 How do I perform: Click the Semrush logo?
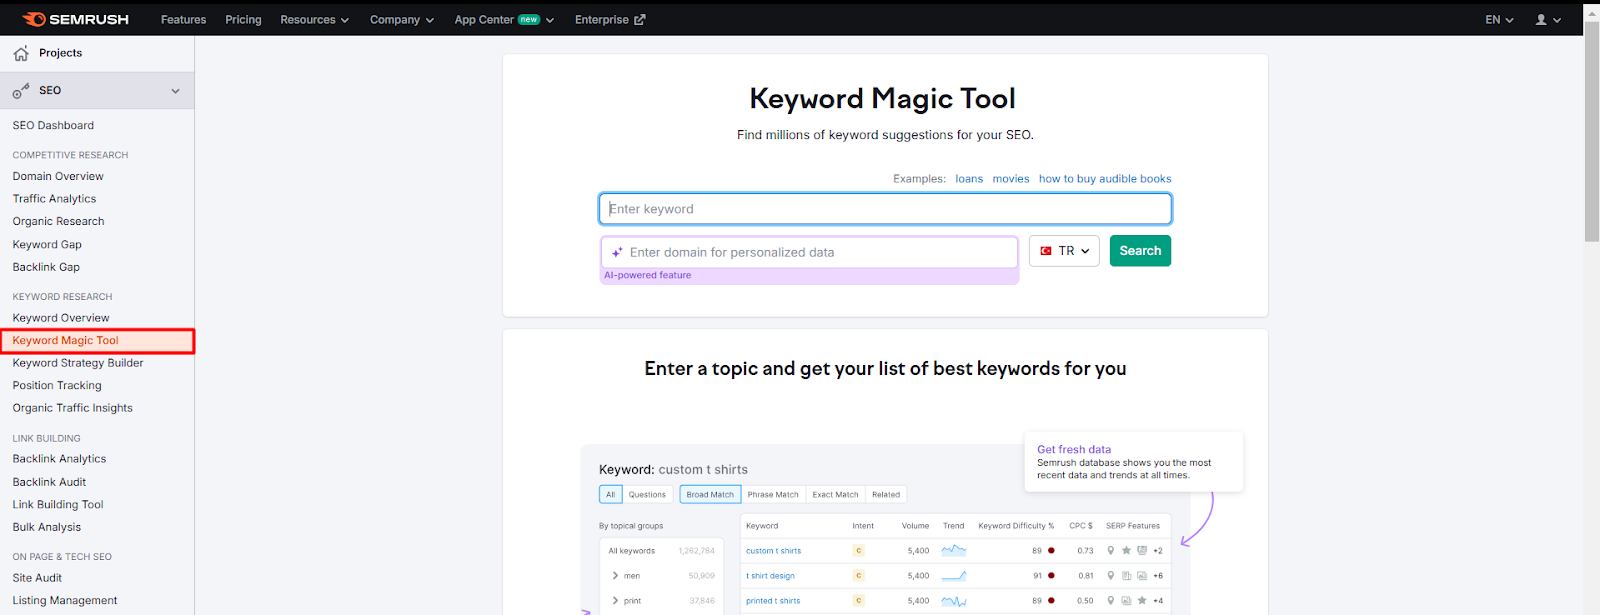pos(76,19)
